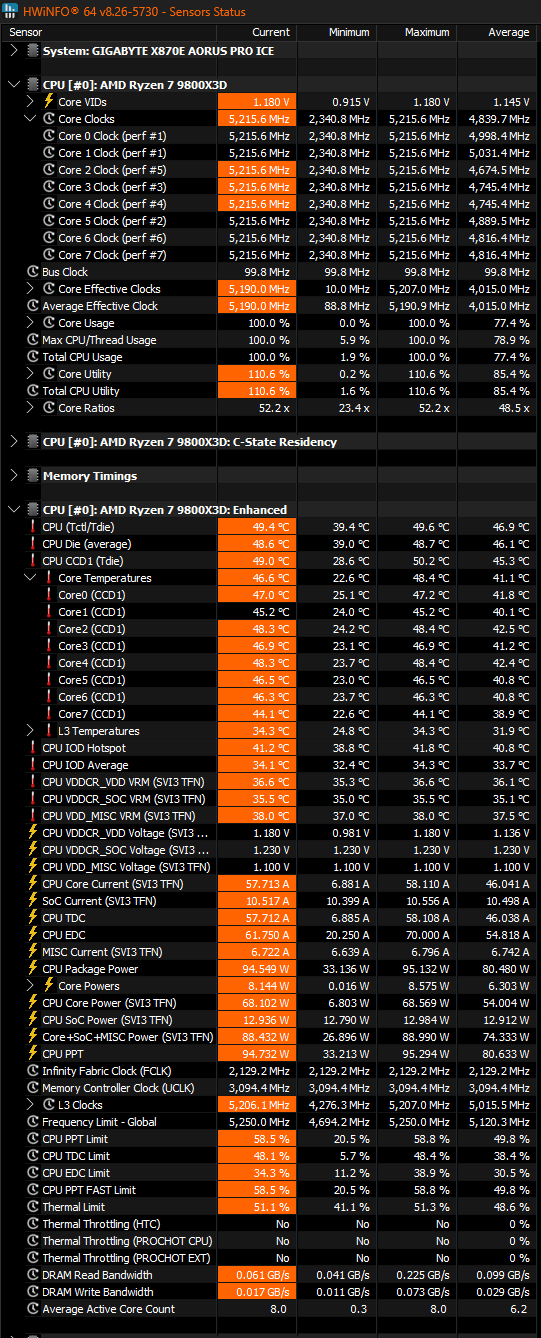Click the circle icon beside DRAM Read Bandwidth
The width and height of the screenshot is (541, 1338).
tap(32, 1275)
